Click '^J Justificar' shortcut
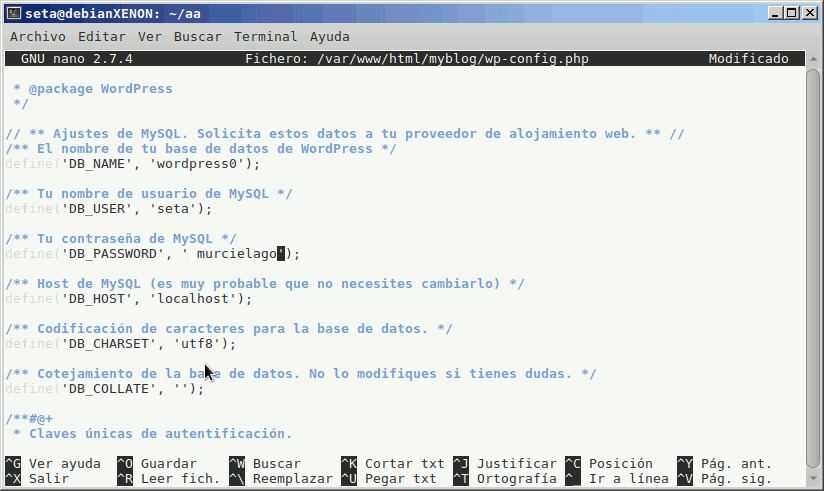Screen dimensions: 824x491 point(504,464)
